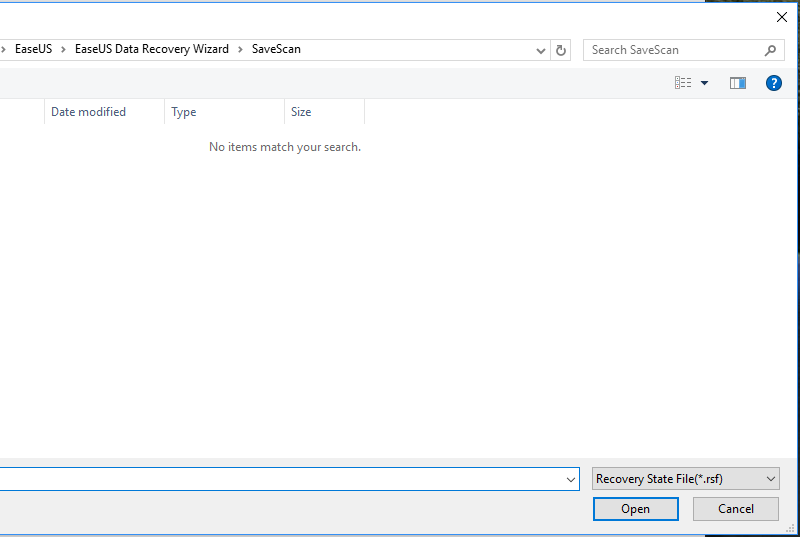Expand the chevron after EaseUS breadcrumb

[63, 49]
